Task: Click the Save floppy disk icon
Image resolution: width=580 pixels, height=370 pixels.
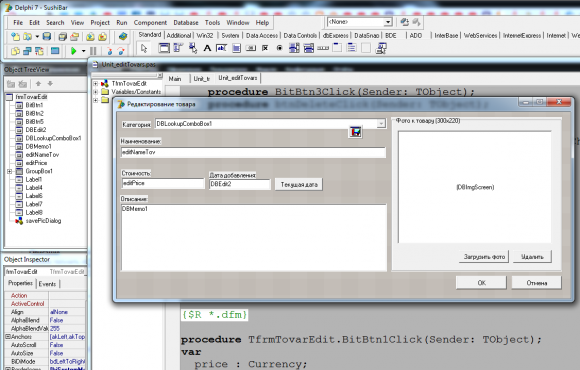Action: click(47, 37)
